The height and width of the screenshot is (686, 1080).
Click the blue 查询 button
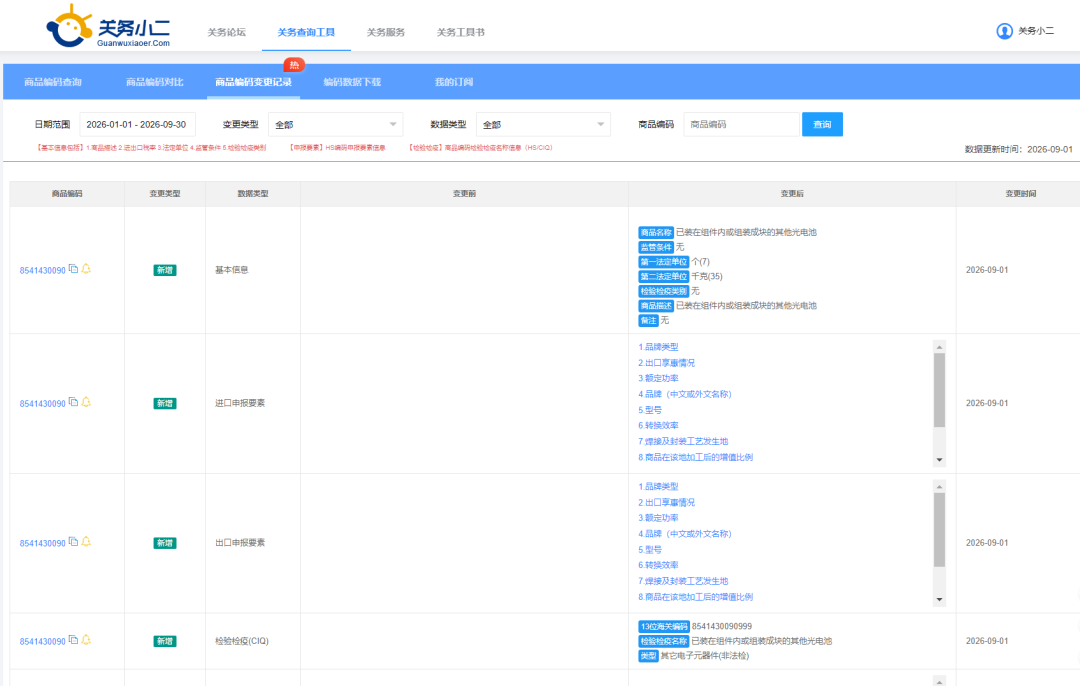[x=822, y=125]
